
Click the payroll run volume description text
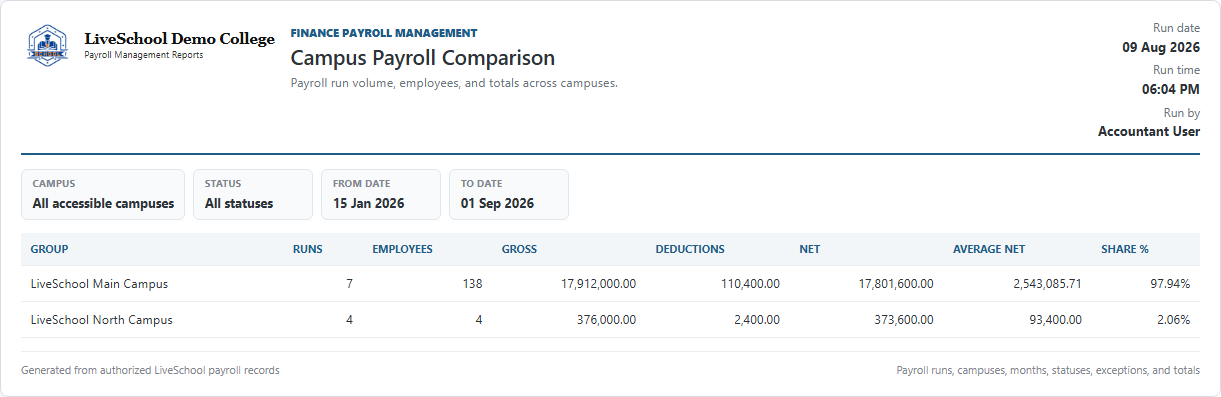pos(454,83)
